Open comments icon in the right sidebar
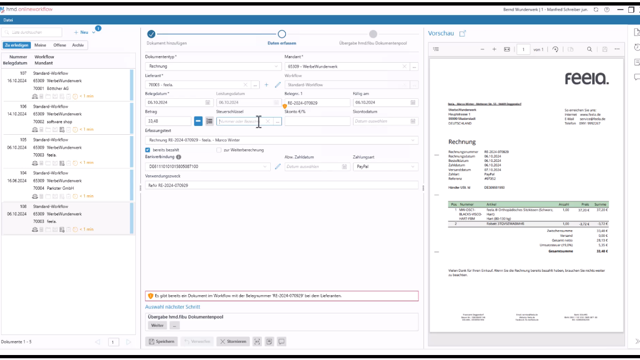 tap(636, 77)
